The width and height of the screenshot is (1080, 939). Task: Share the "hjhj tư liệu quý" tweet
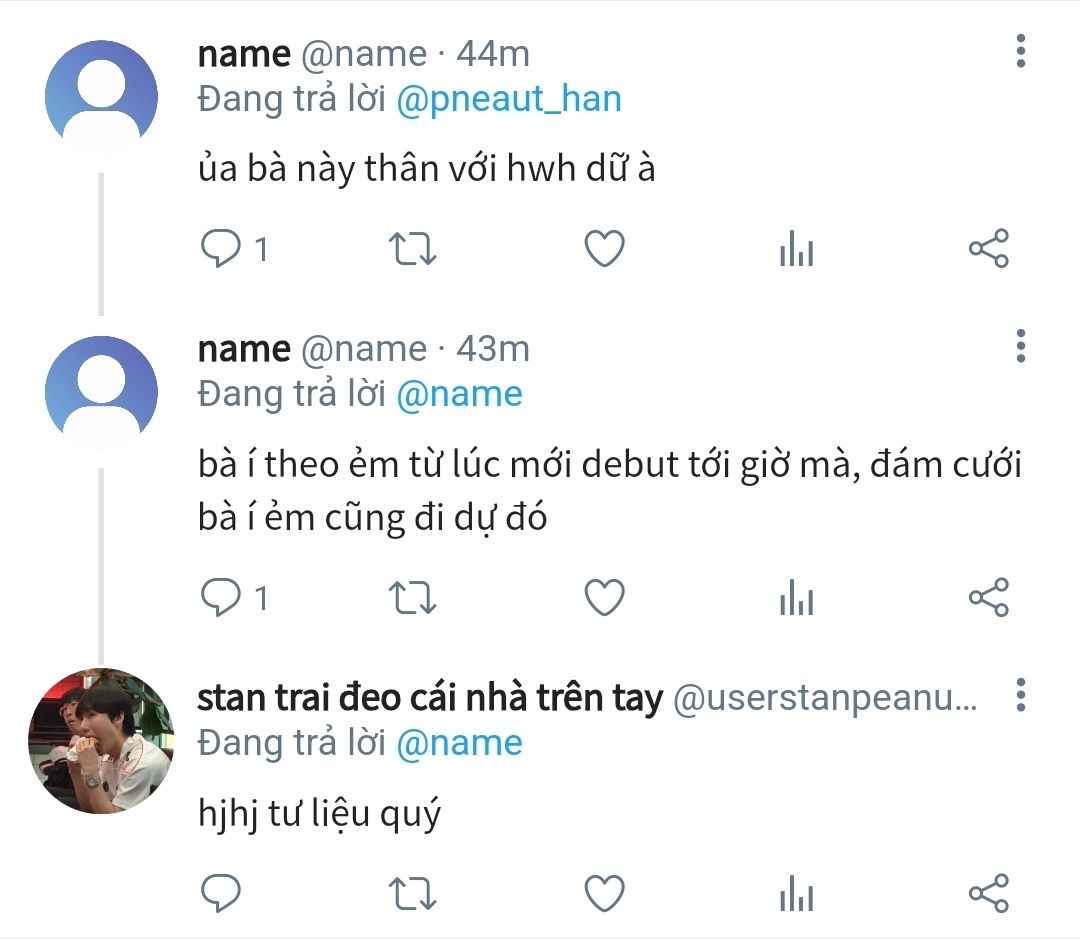click(989, 892)
